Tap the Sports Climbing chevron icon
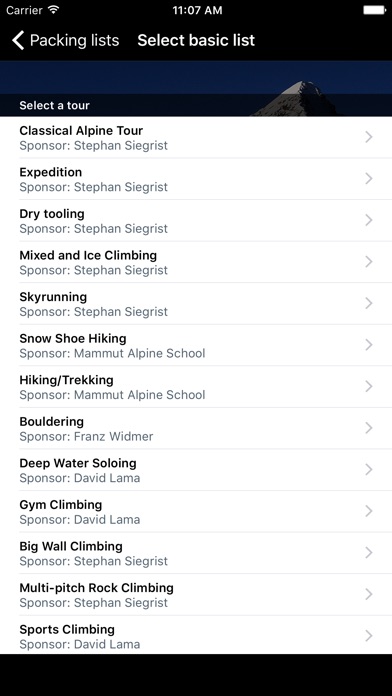Viewport: 392px width, 696px height. pos(368,636)
